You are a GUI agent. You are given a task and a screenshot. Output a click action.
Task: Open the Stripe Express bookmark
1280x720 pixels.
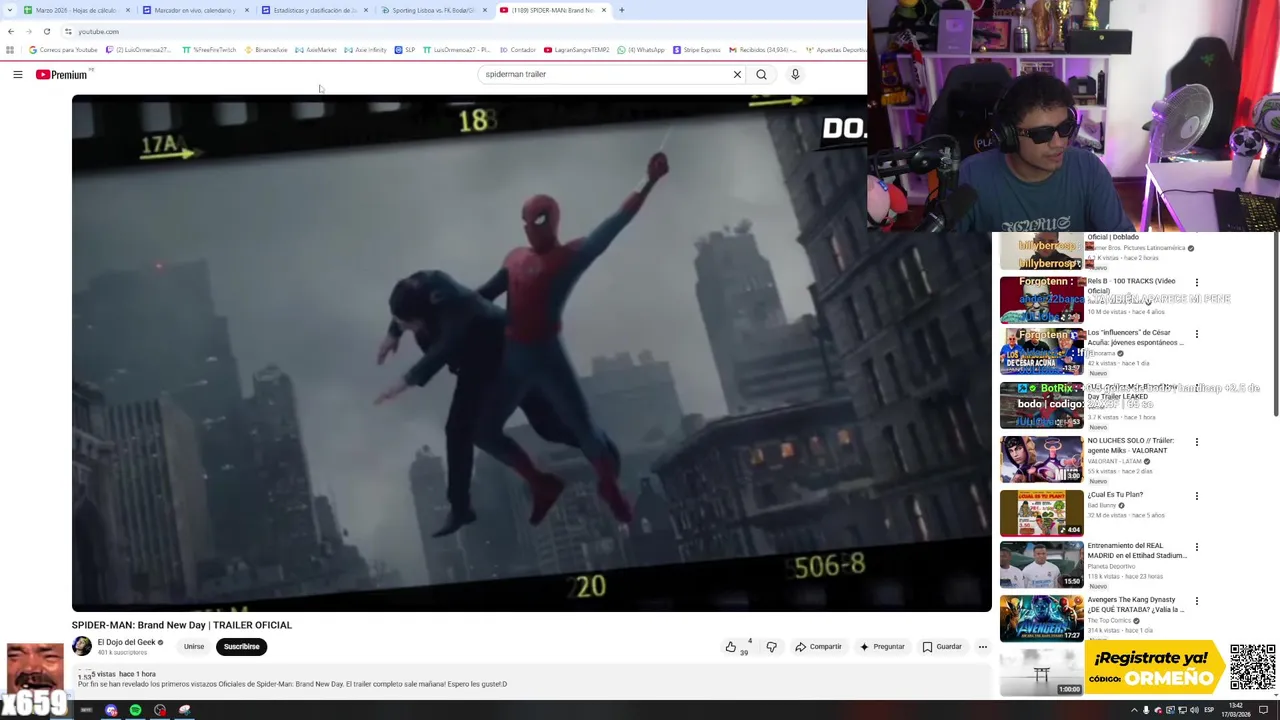click(696, 49)
